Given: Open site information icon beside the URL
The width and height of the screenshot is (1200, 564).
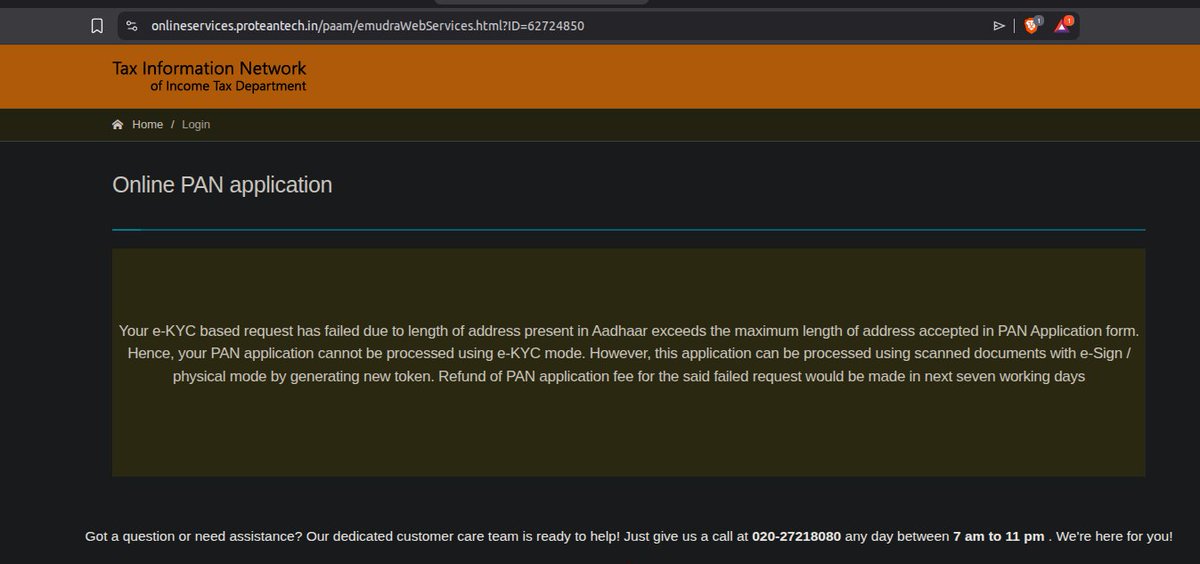Looking at the screenshot, I should tap(132, 26).
